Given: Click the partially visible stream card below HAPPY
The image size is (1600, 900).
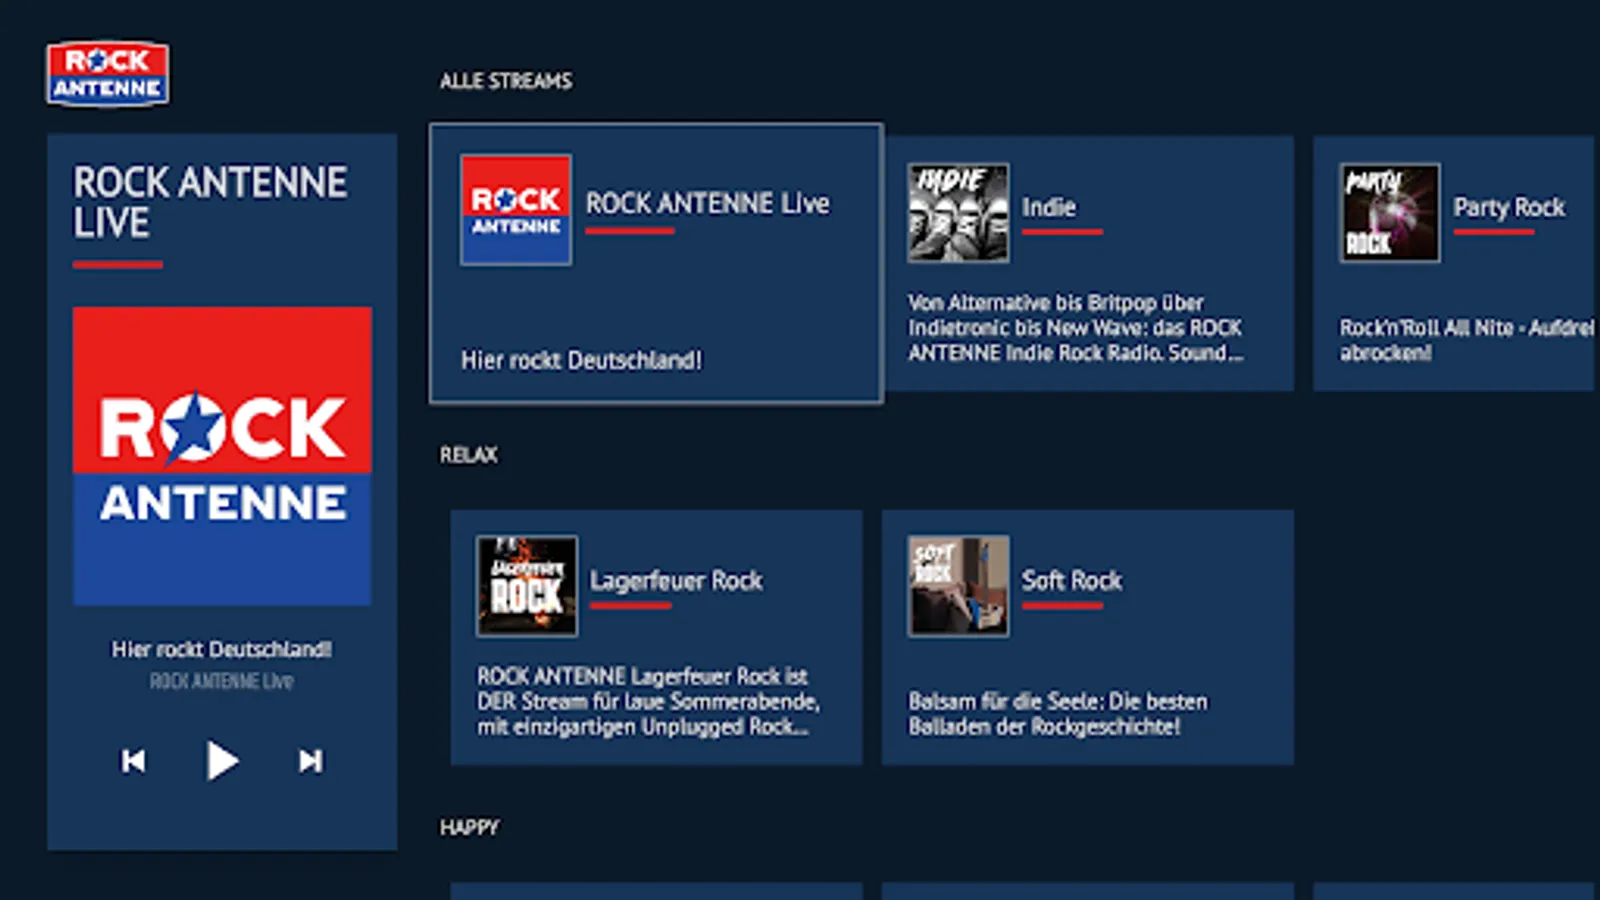Looking at the screenshot, I should click(656, 890).
